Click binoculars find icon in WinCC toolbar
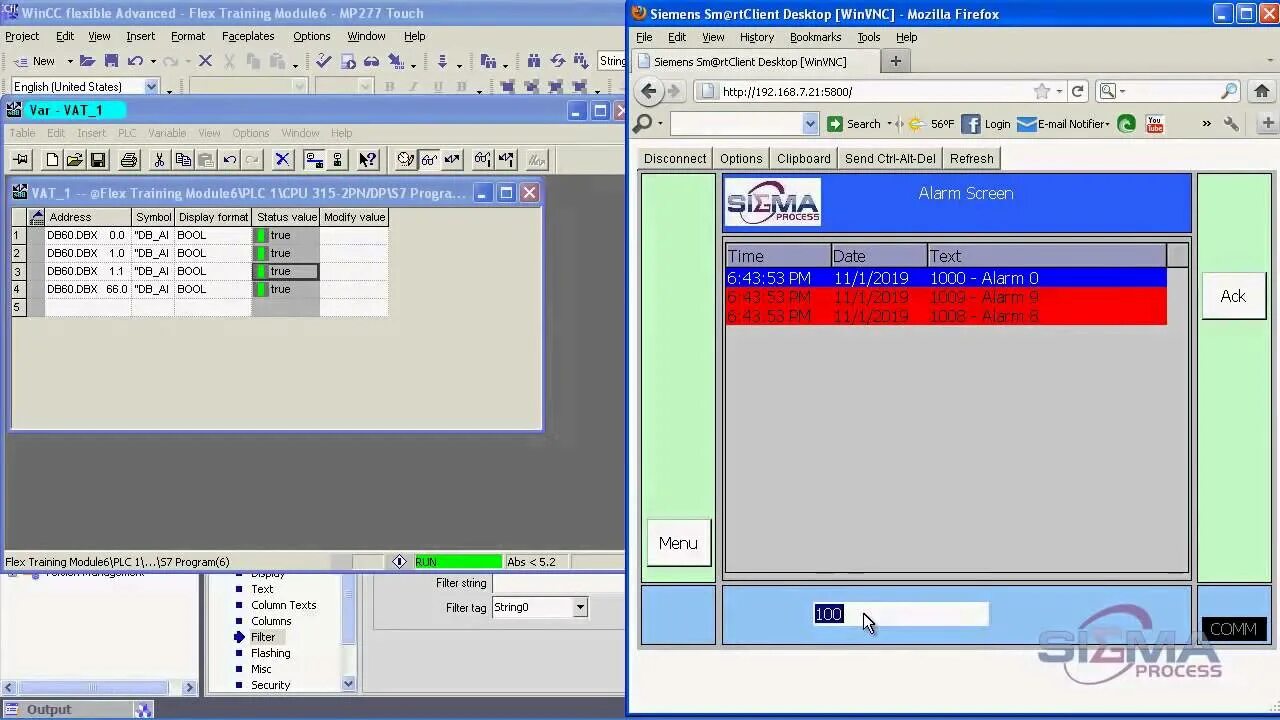The image size is (1280, 720). (534, 61)
